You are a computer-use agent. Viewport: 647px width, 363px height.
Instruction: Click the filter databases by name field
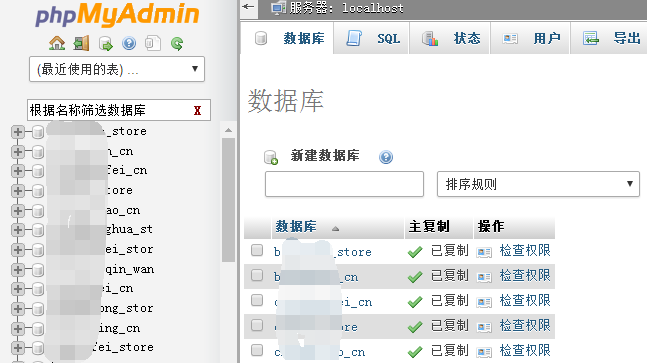pos(119,110)
